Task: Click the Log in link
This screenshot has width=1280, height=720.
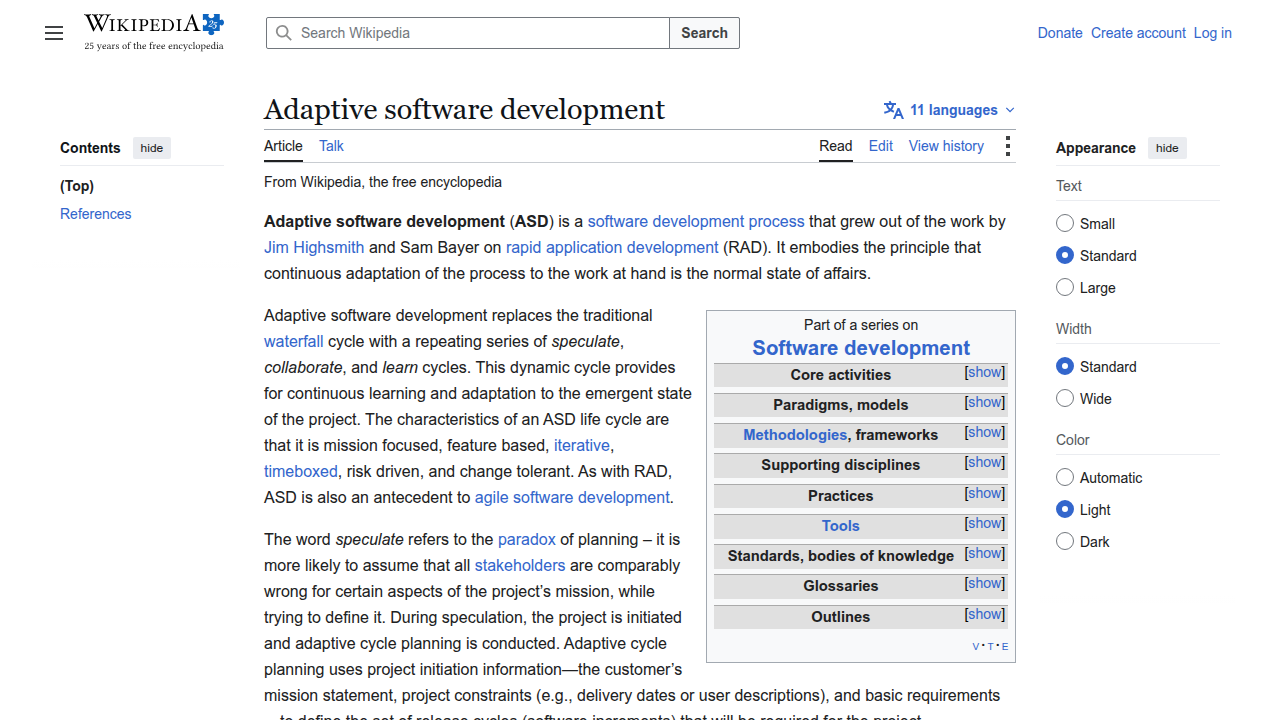Action: (1213, 33)
